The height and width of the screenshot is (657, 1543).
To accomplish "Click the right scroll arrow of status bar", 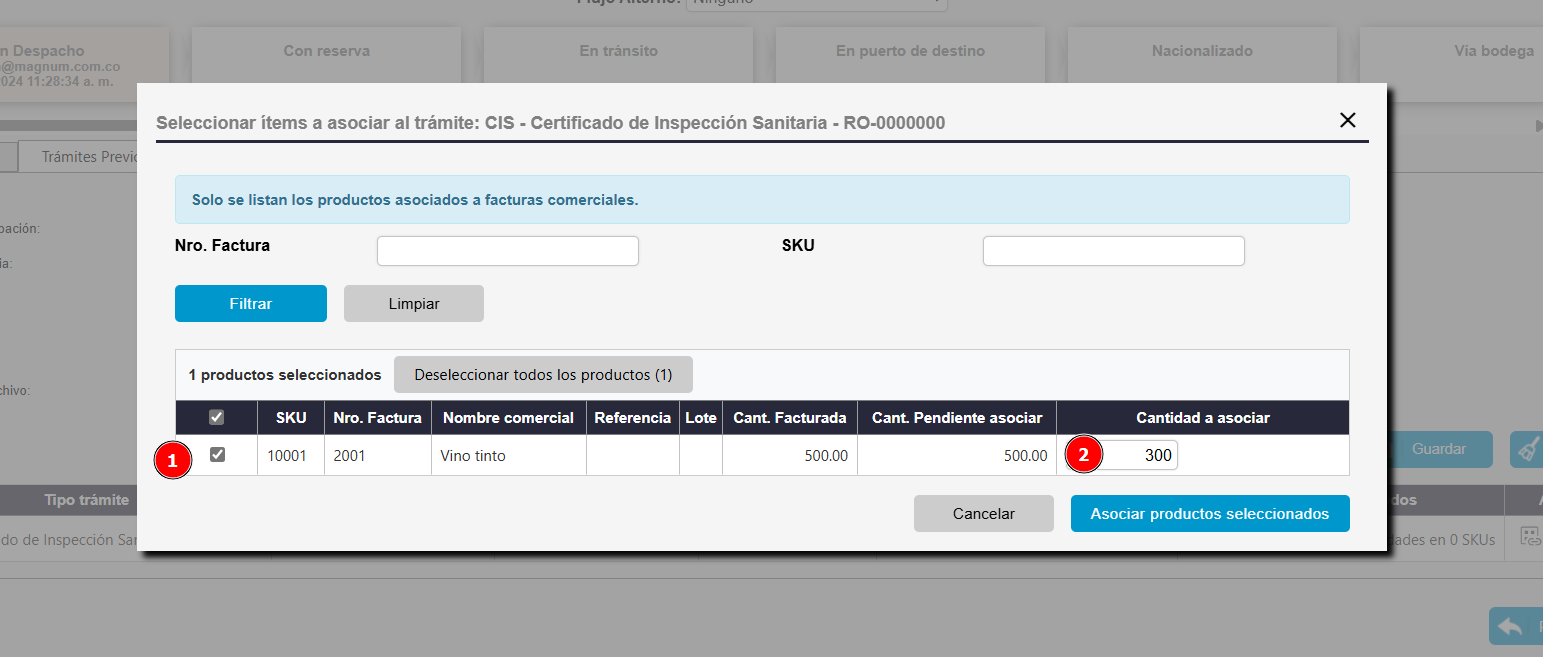I will coord(1538,126).
